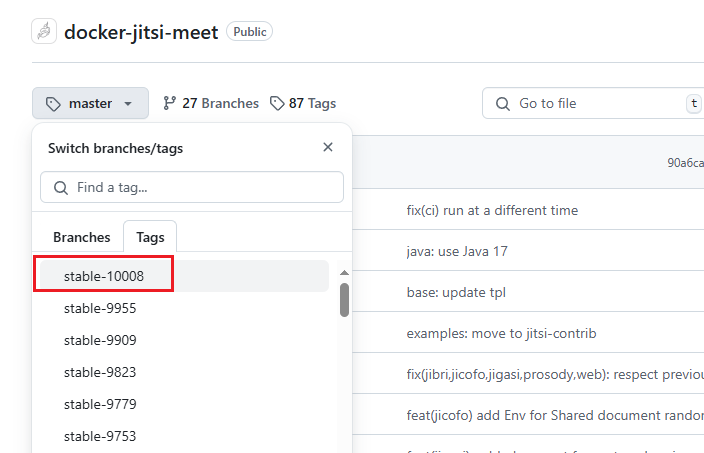
Task: Open the feat(jicofo) add Env commit message
Action: tap(555, 415)
